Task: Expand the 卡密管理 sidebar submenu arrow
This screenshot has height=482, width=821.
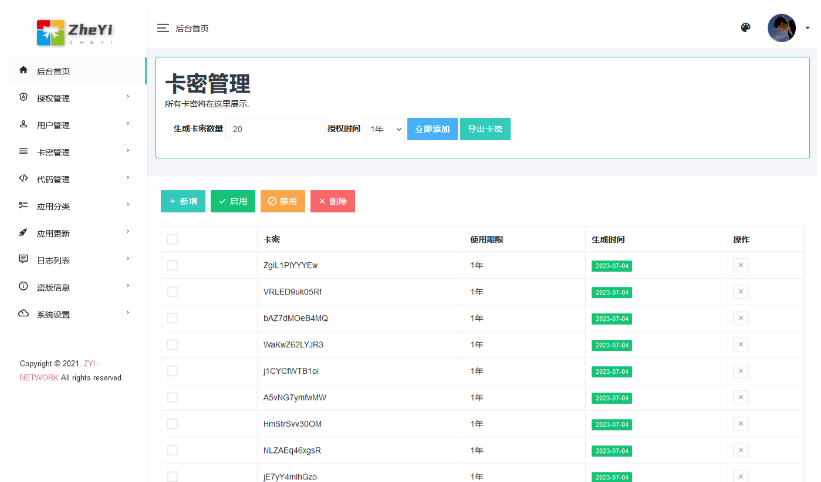Action: click(128, 151)
